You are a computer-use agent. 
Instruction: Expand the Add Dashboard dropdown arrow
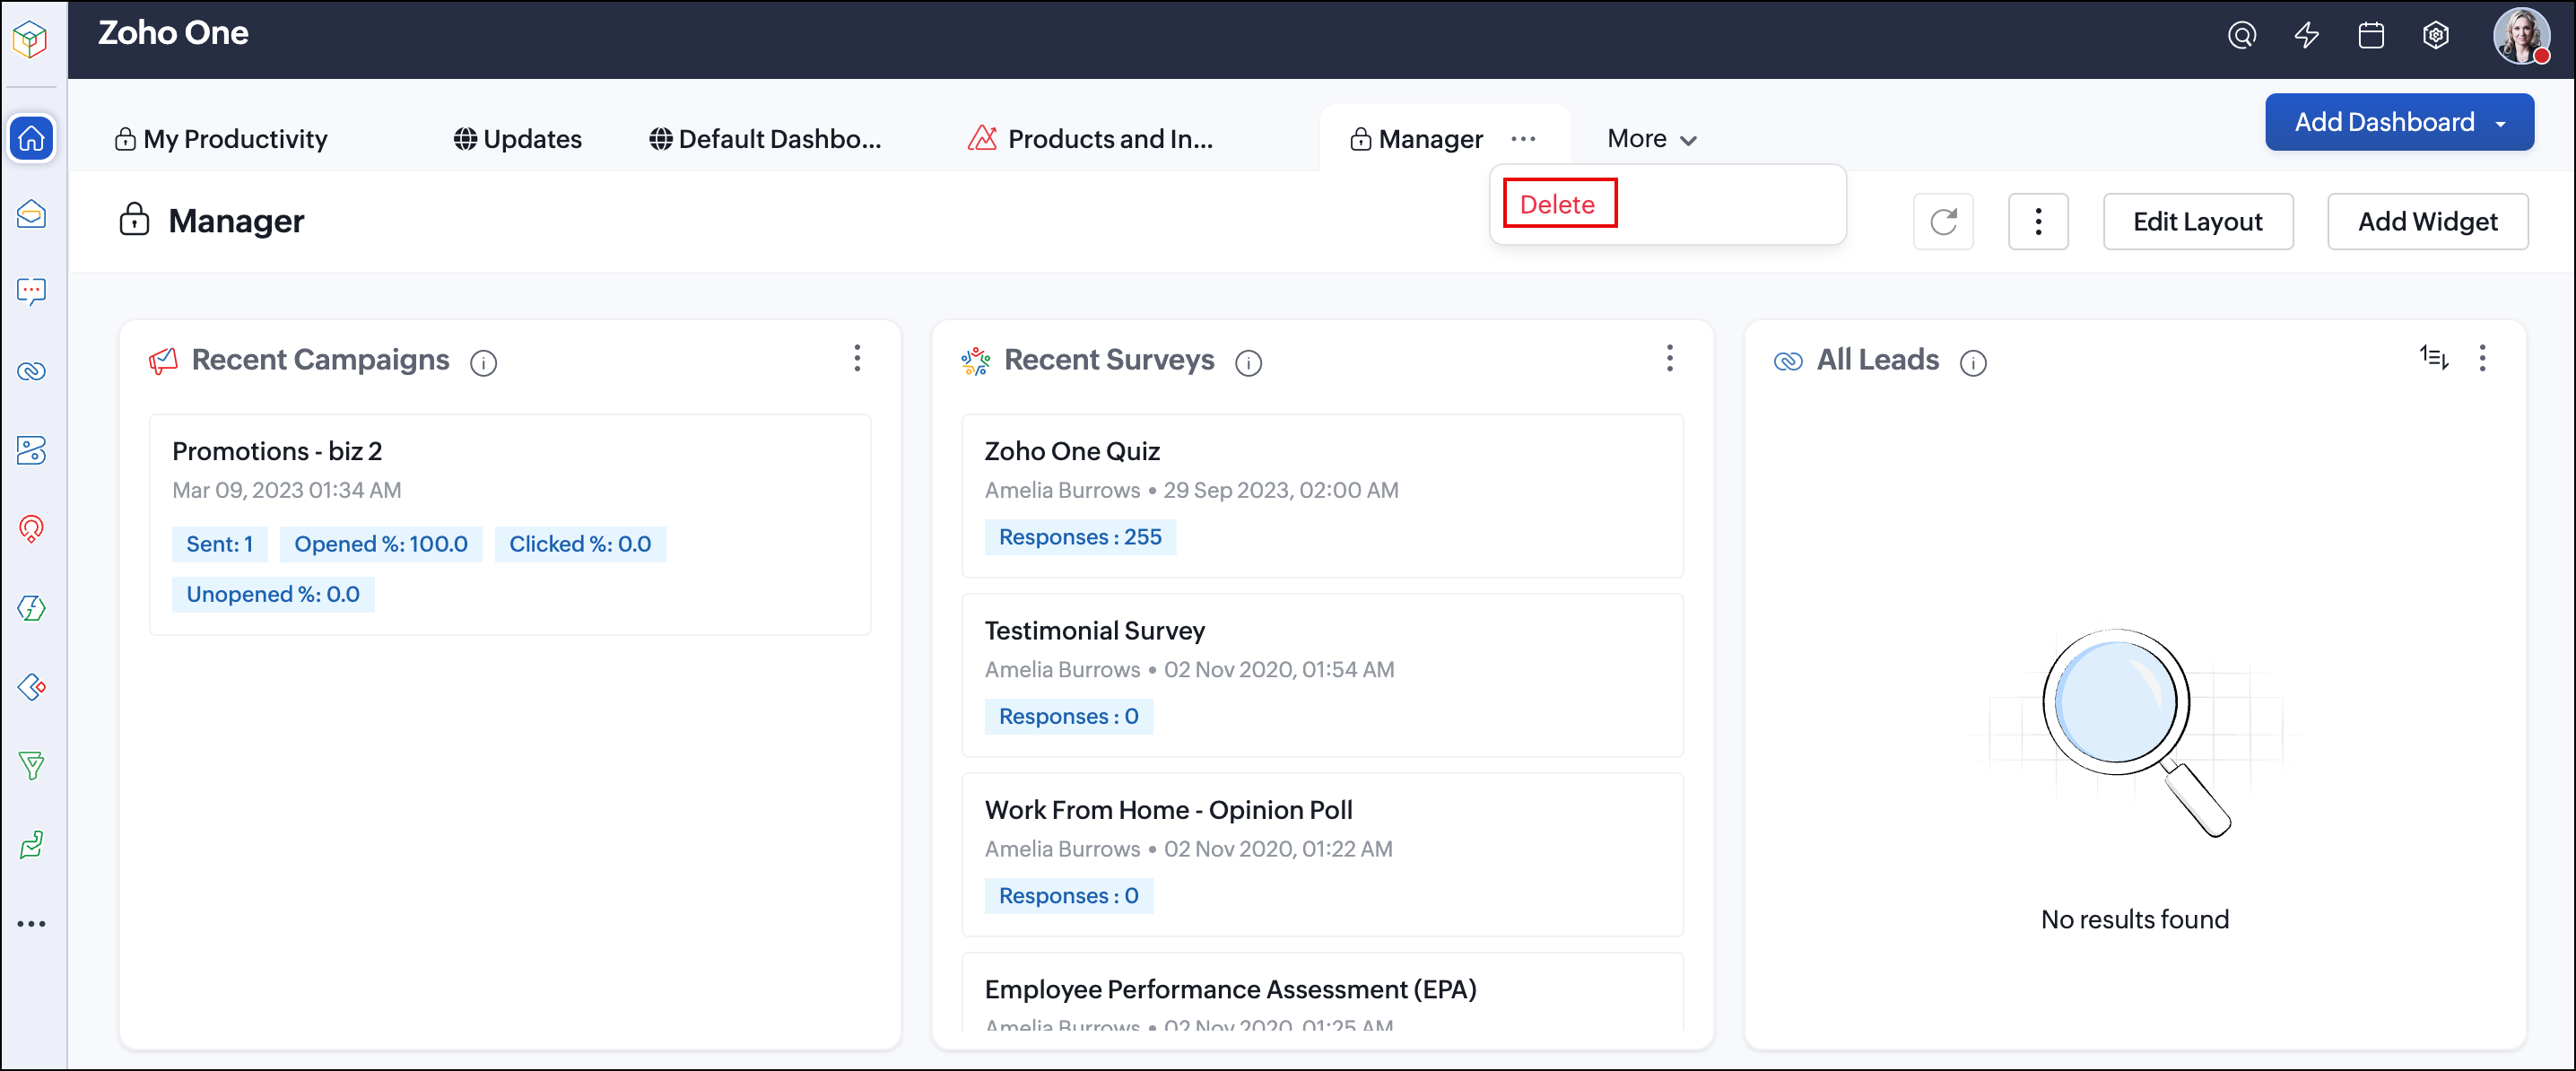[2502, 123]
